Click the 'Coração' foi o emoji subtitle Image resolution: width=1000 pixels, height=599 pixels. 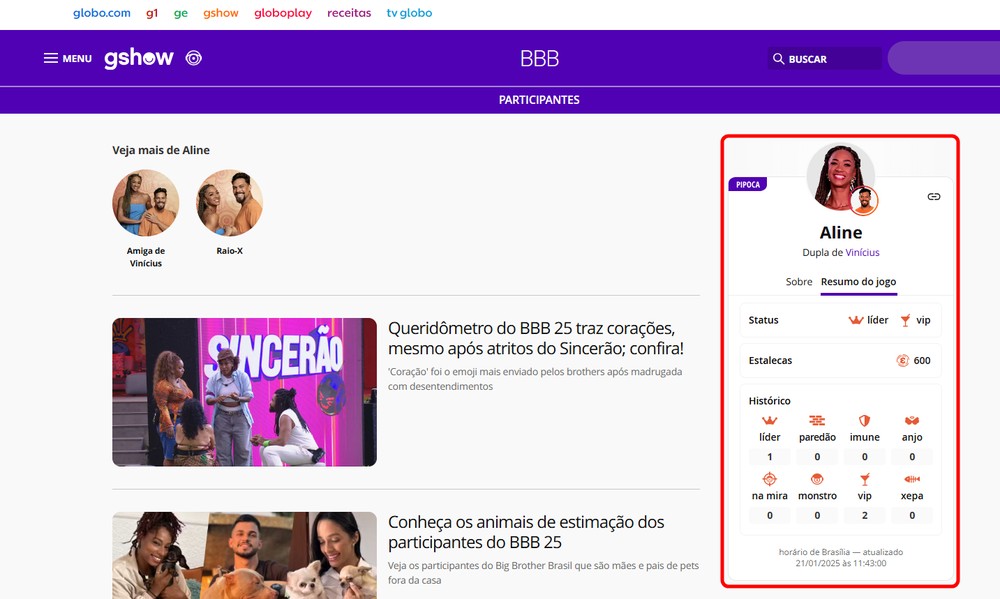[x=535, y=379]
